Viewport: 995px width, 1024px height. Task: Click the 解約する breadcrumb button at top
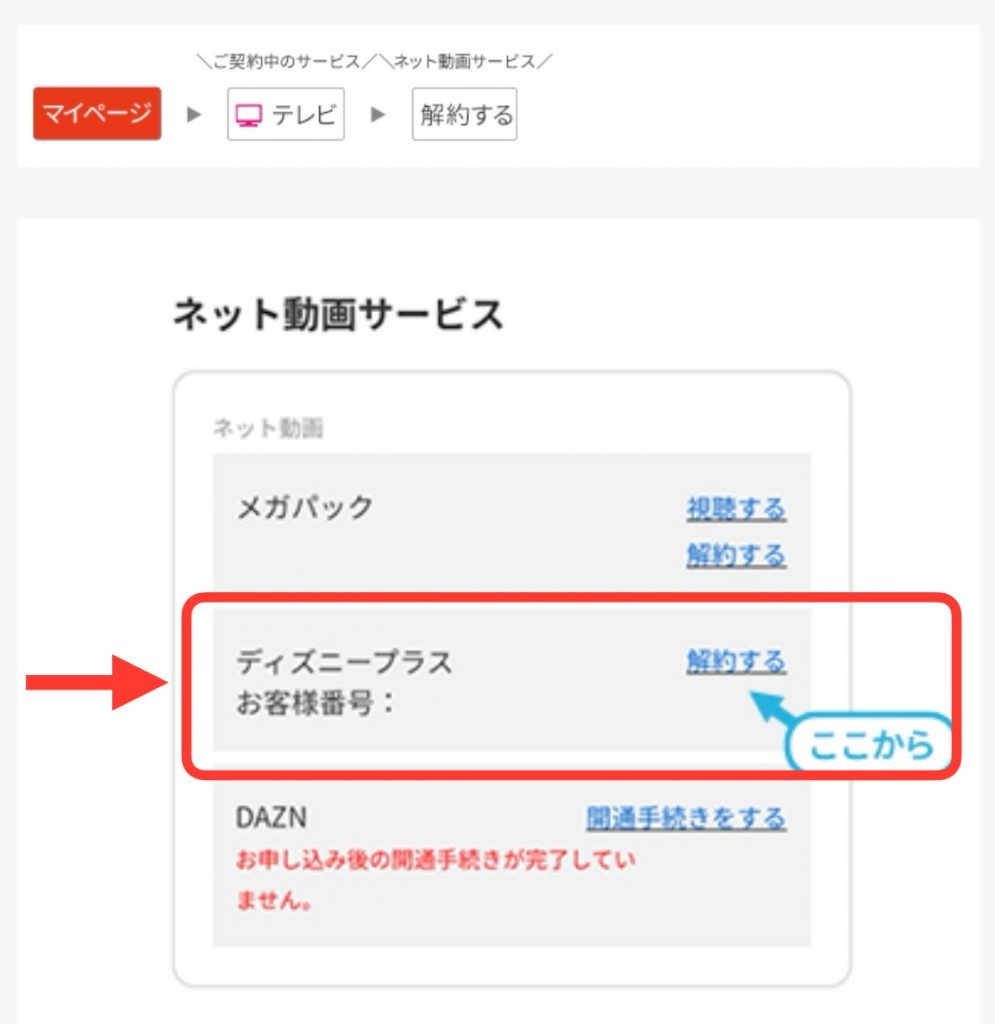[465, 115]
